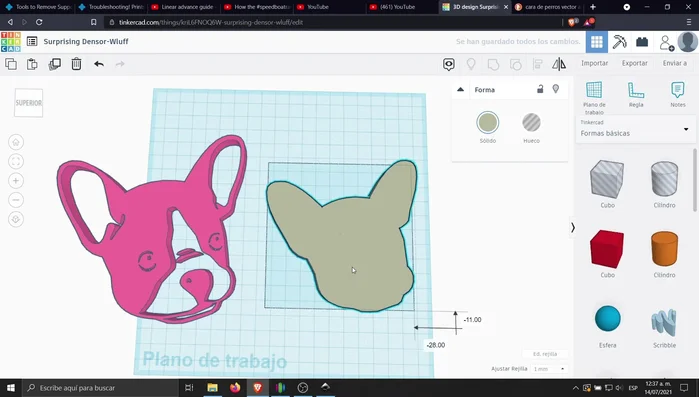Click the Duplicate and repeat icon
699x397 pixels.
point(54,64)
